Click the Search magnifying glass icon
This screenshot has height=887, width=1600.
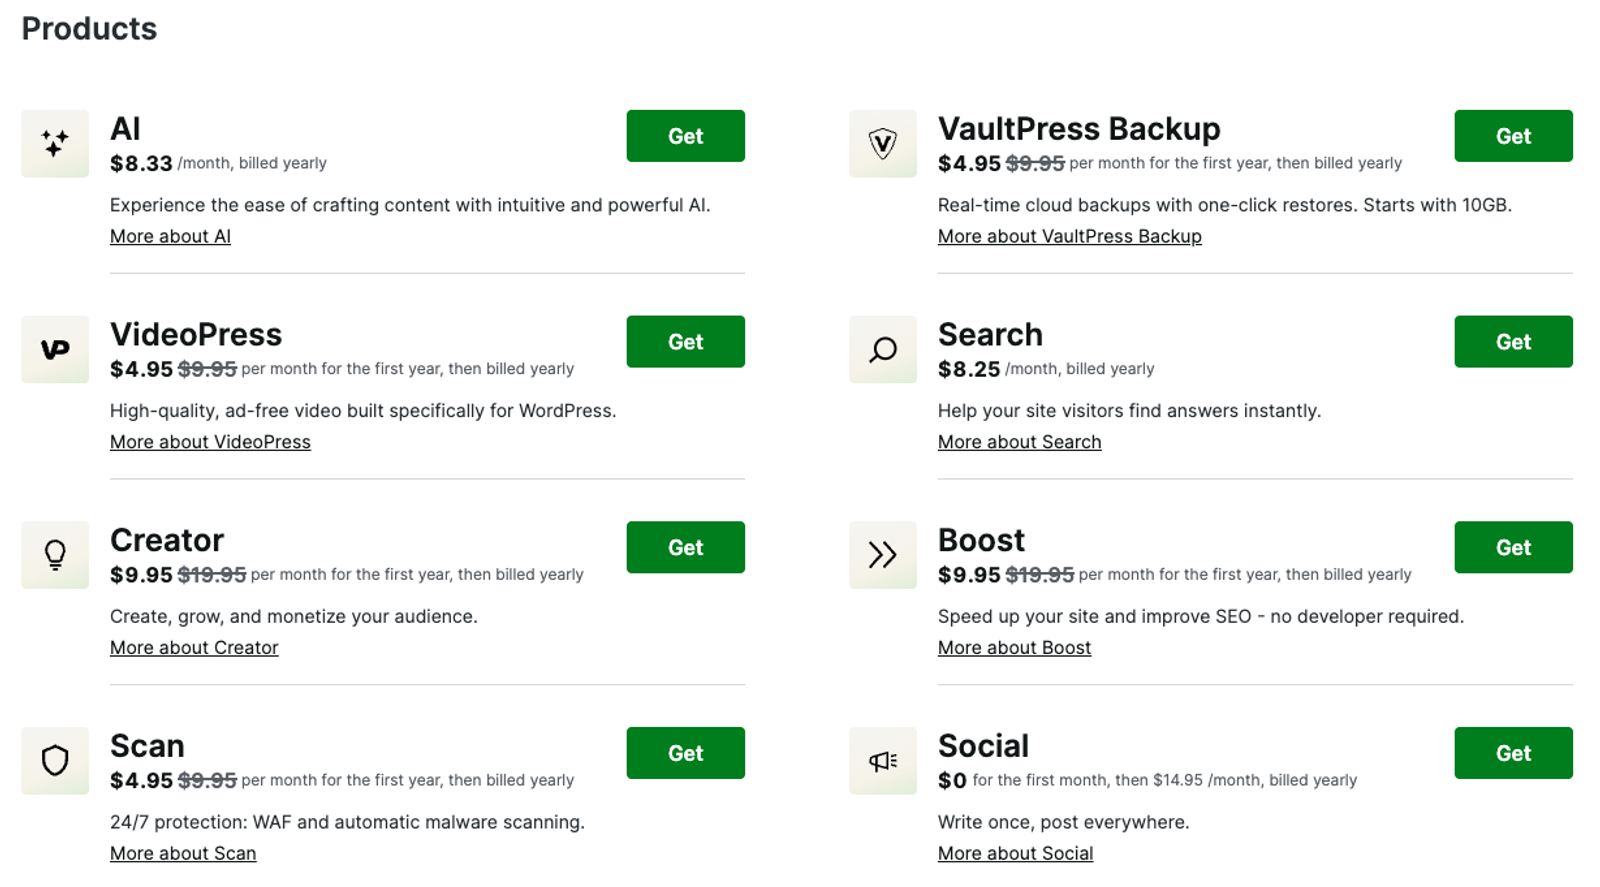pos(883,349)
